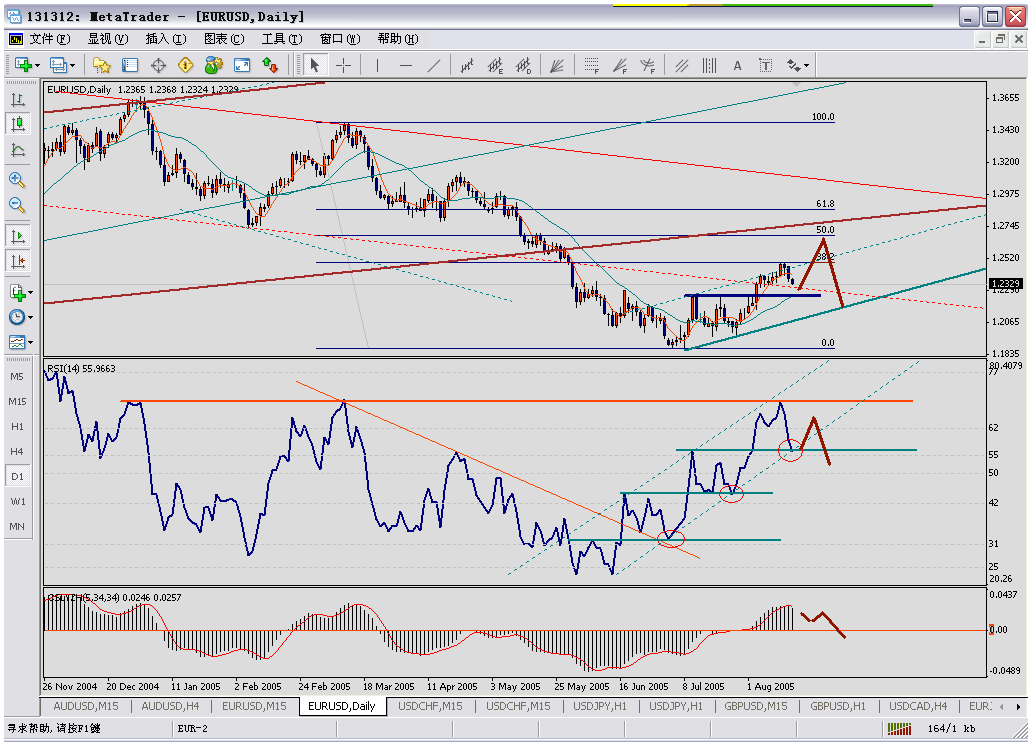Open the Navigator star-folder icon

101,65
